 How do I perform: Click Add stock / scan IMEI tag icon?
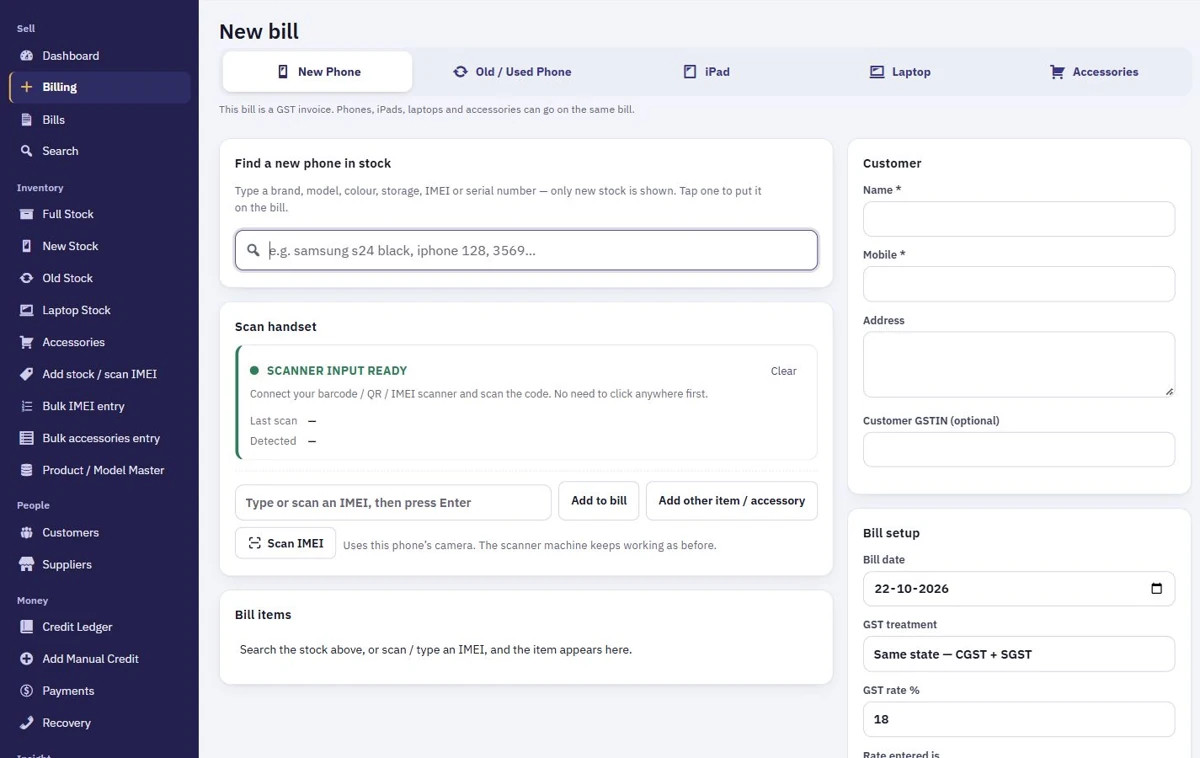click(x=26, y=374)
